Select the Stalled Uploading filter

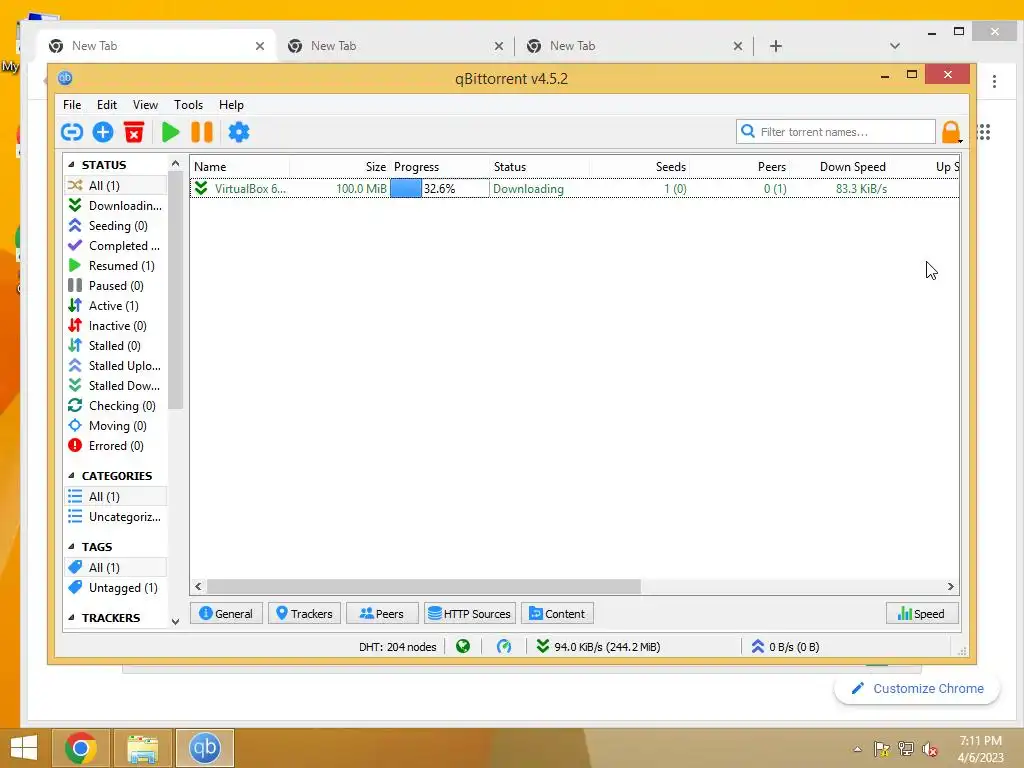coord(116,366)
